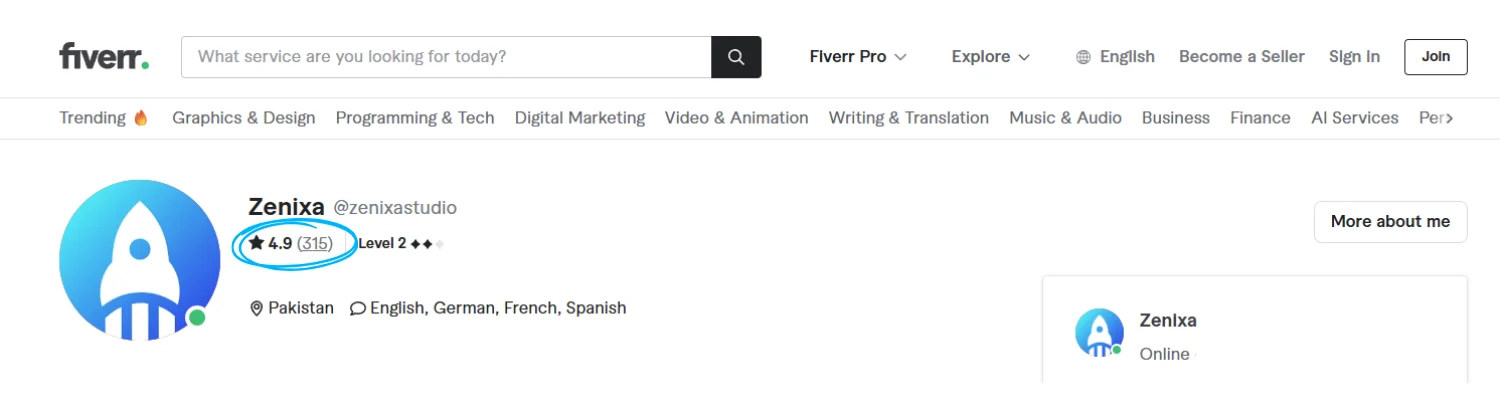Click the languages speech bubble icon
The height and width of the screenshot is (400, 1500).
357,308
